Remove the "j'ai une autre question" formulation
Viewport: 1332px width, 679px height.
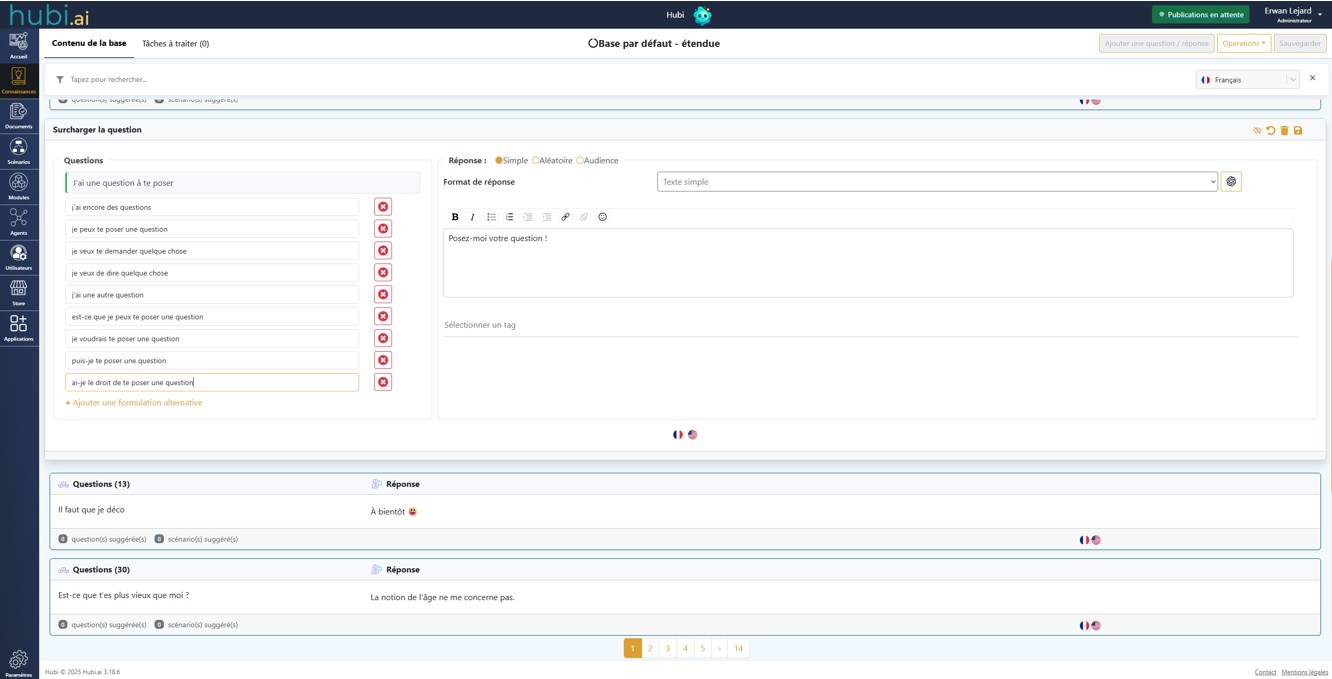(383, 295)
